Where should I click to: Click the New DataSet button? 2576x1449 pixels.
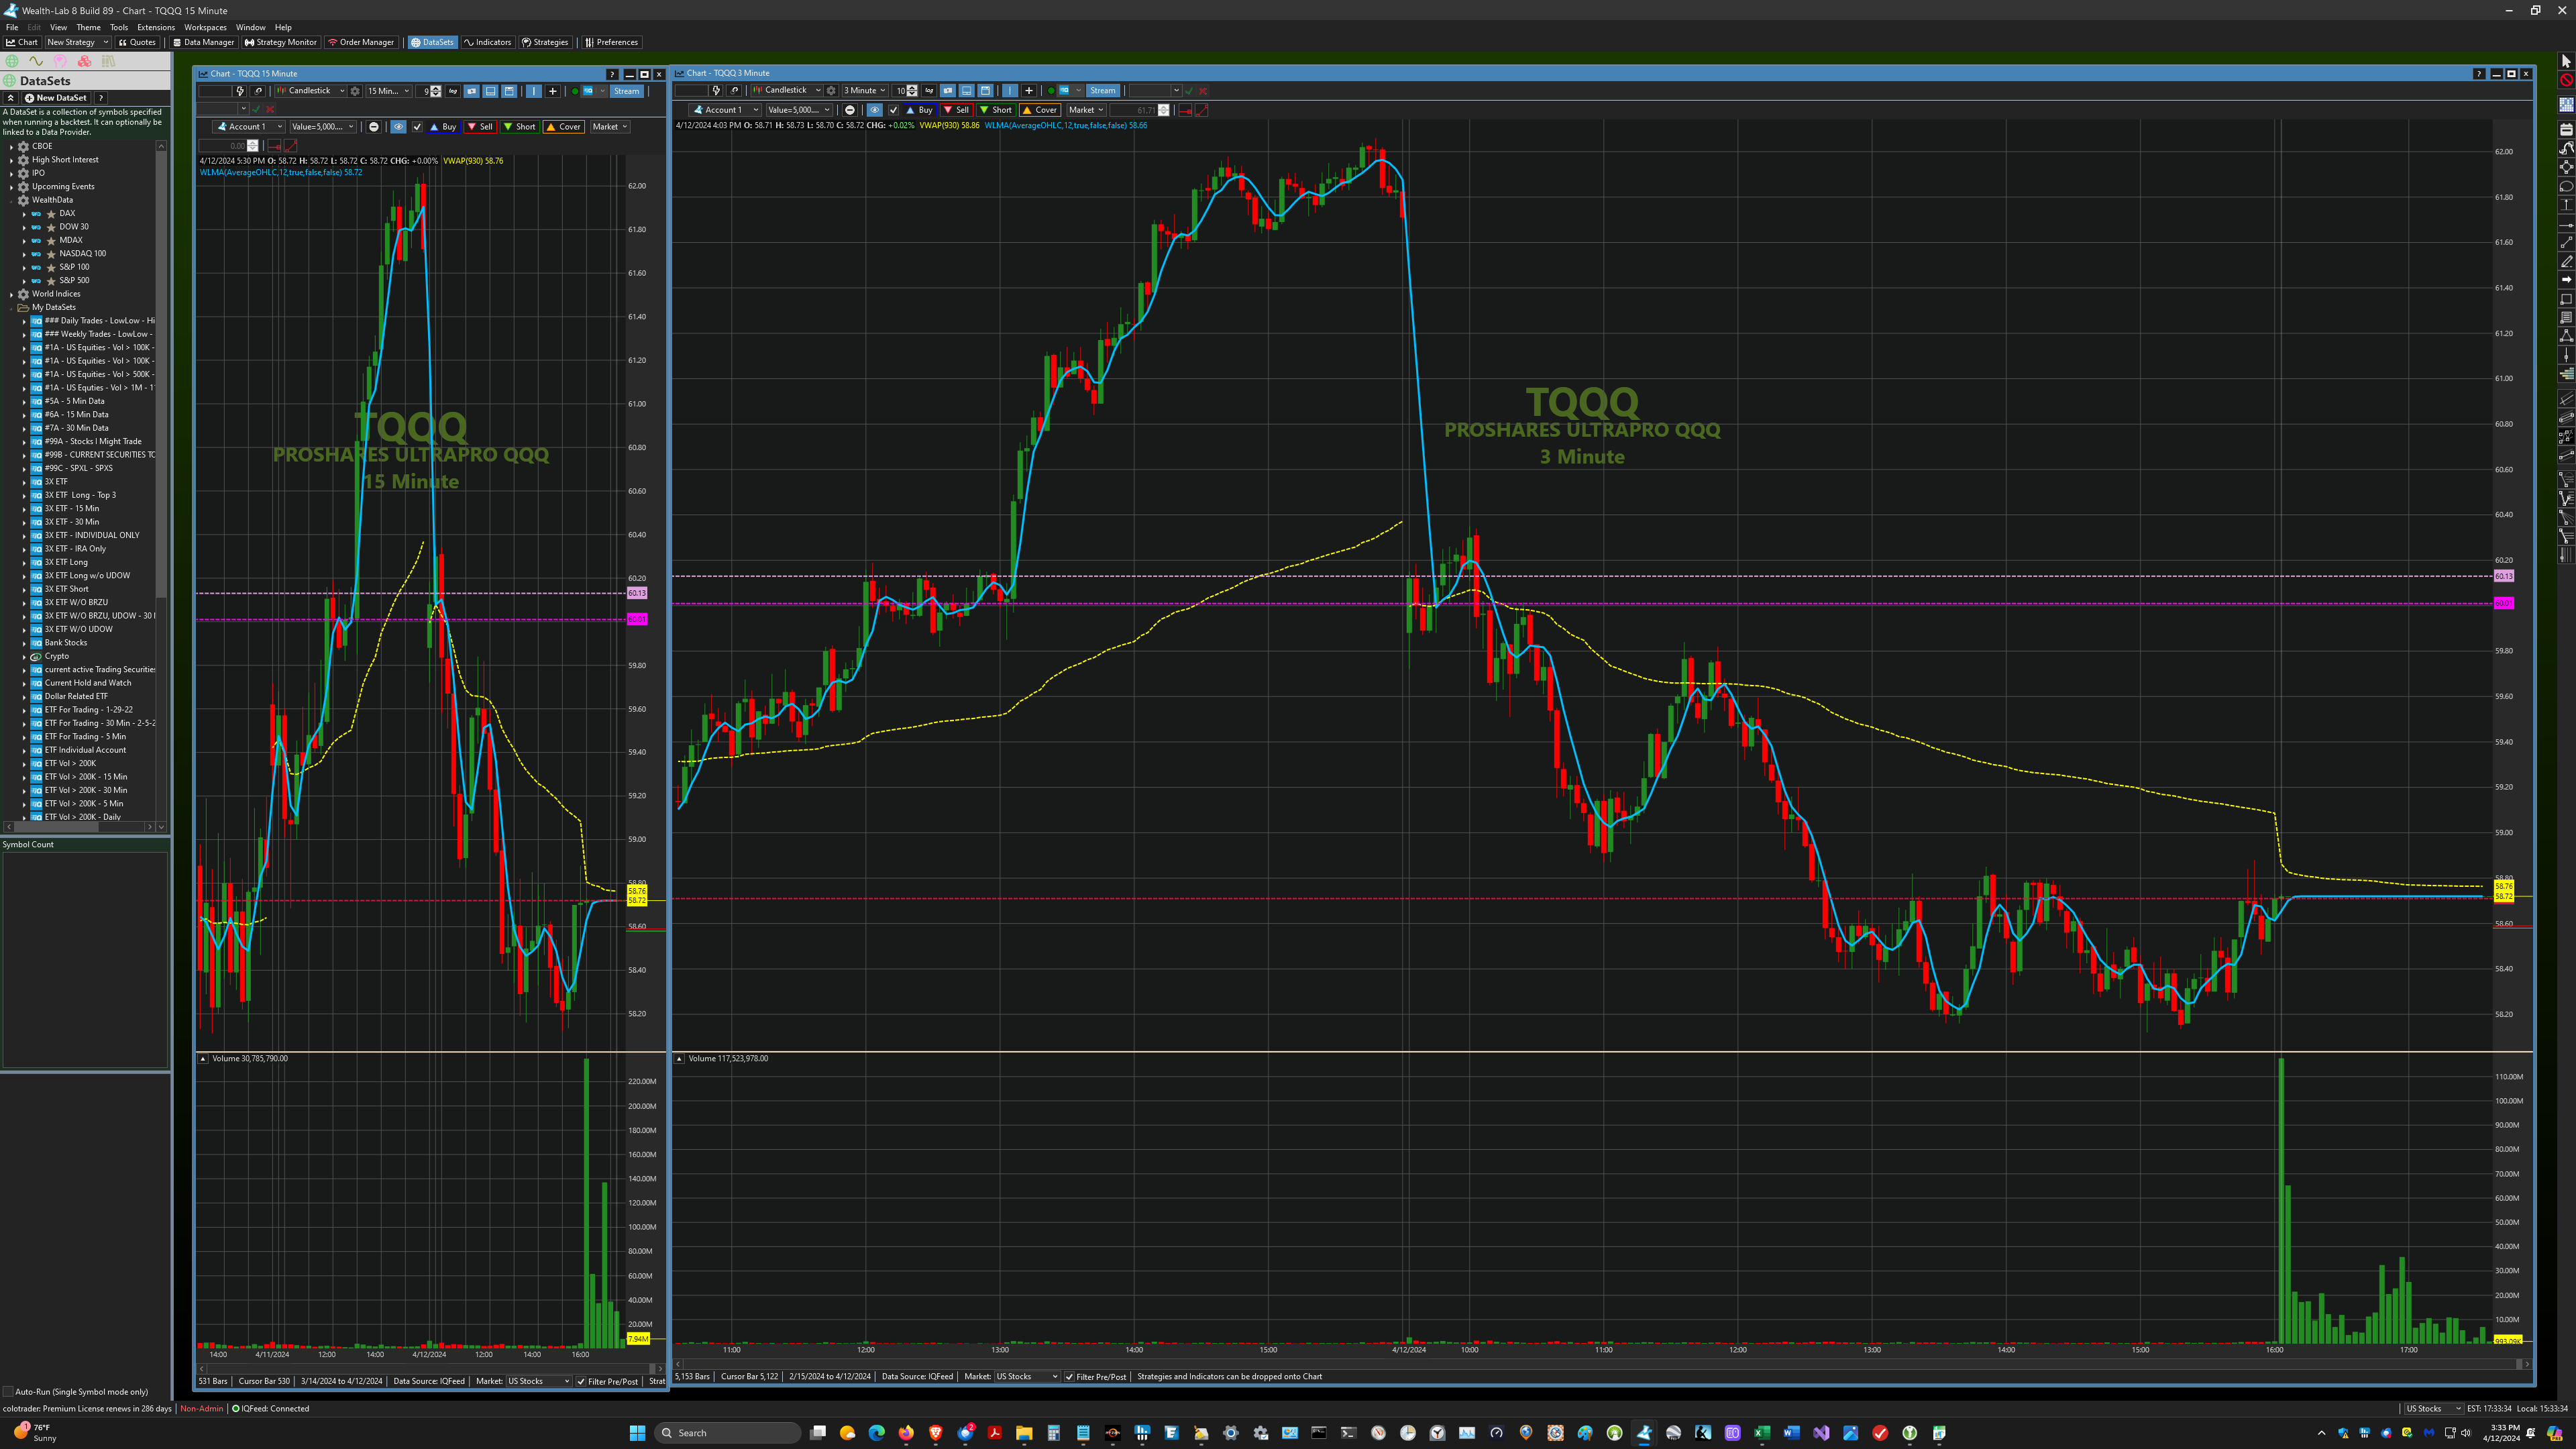coord(56,98)
